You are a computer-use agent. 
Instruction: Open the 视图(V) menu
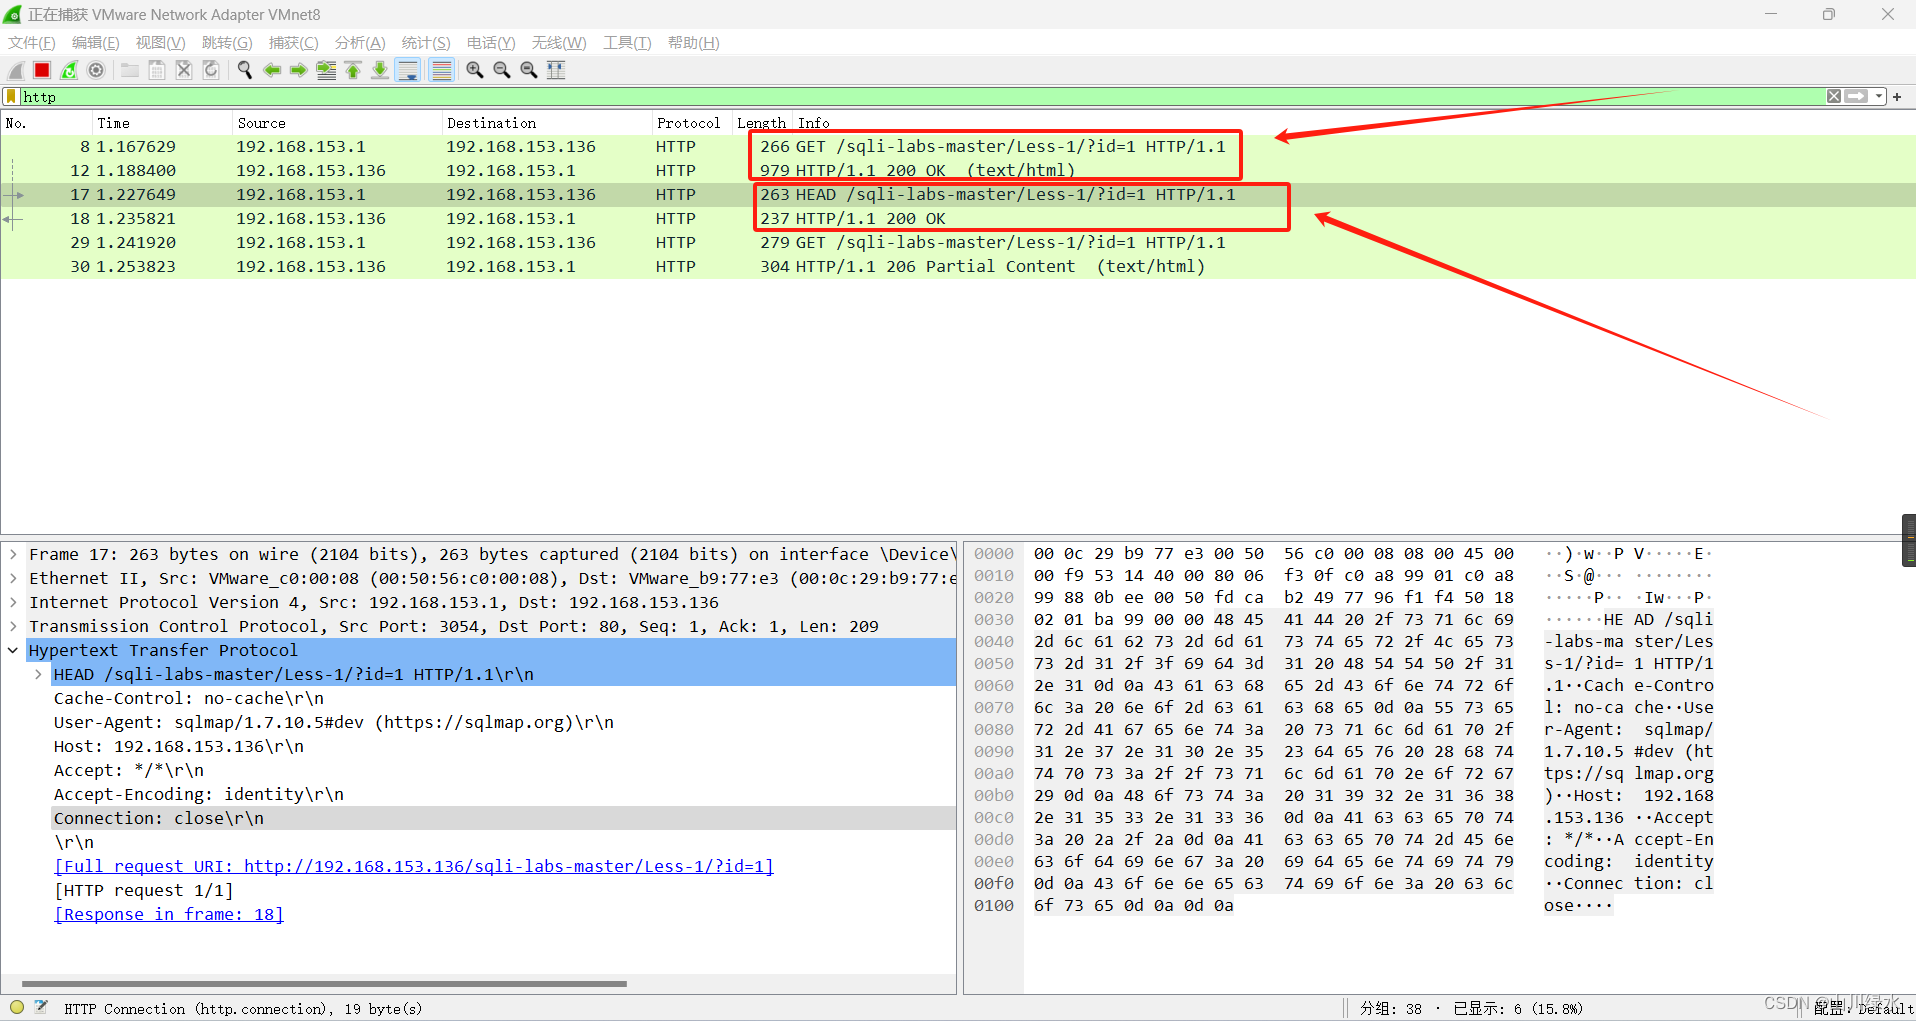click(x=161, y=43)
